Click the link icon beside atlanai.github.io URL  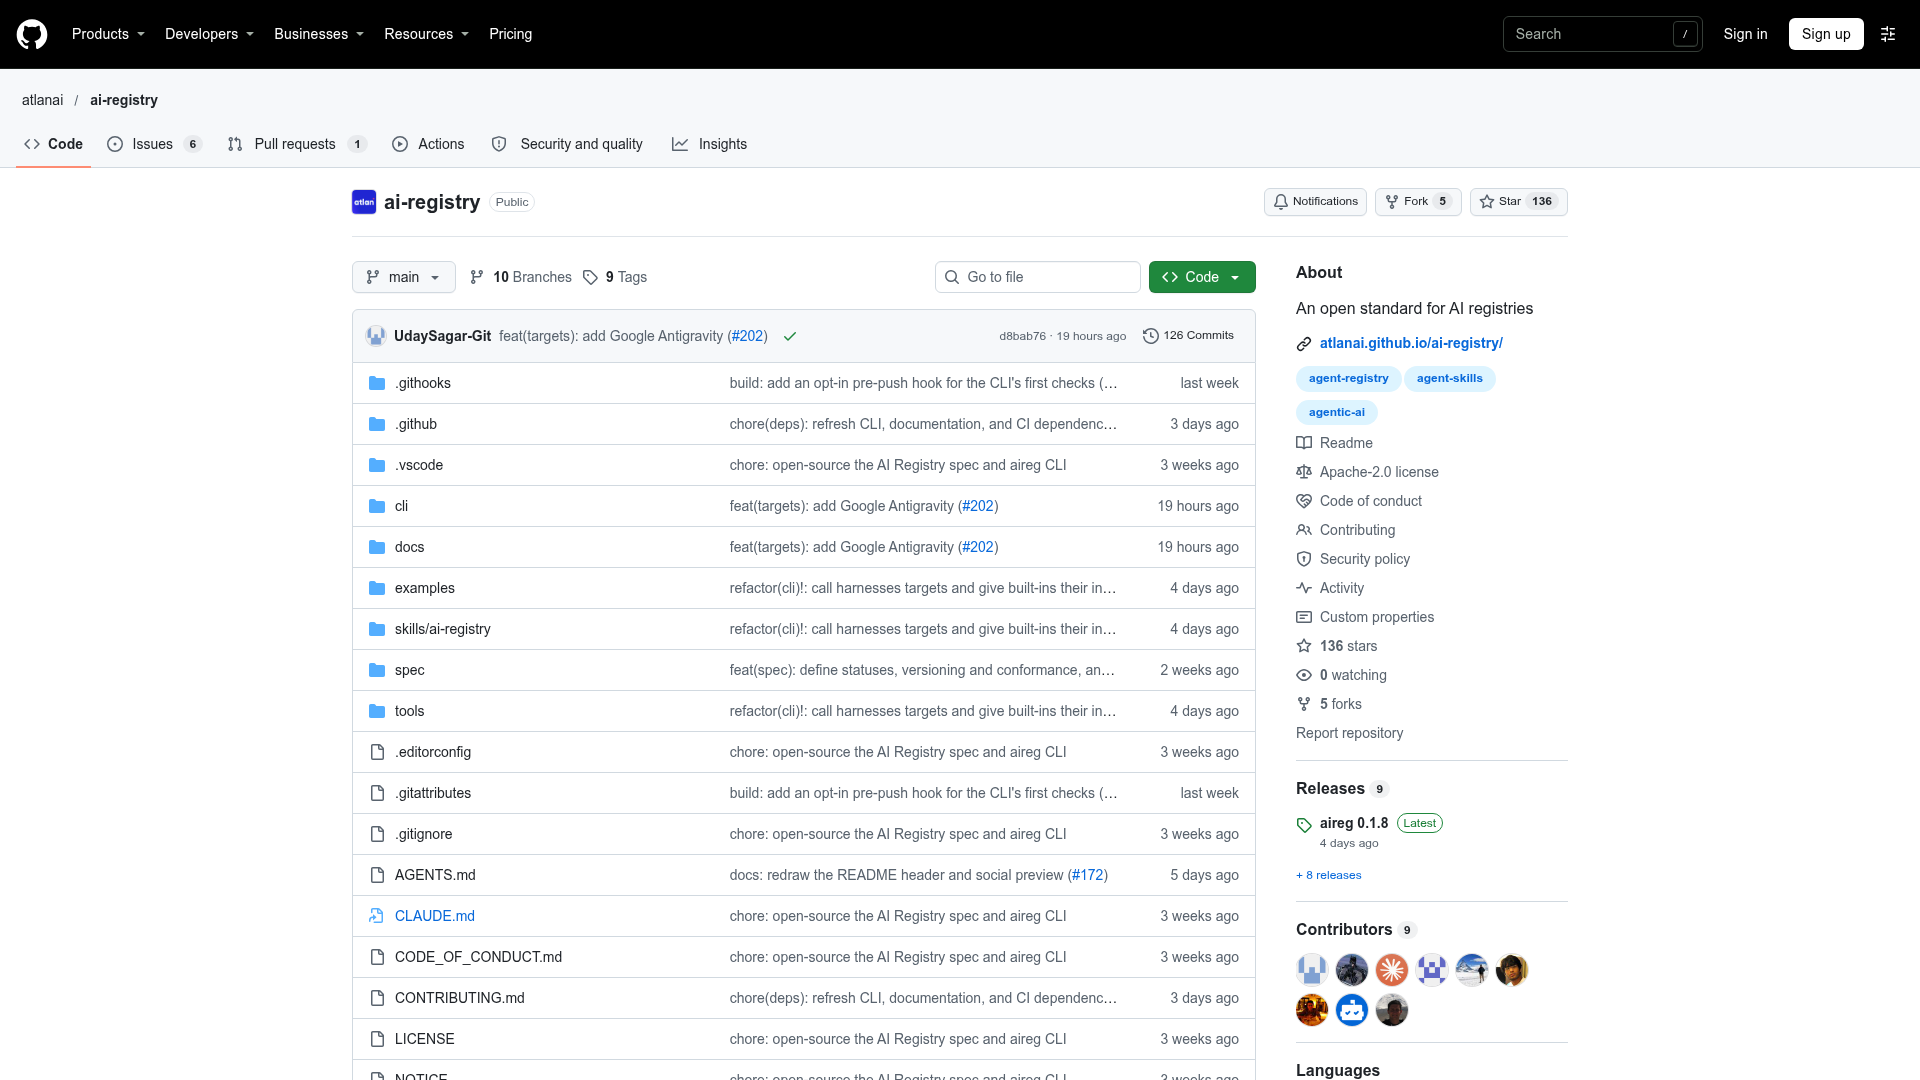click(1304, 344)
